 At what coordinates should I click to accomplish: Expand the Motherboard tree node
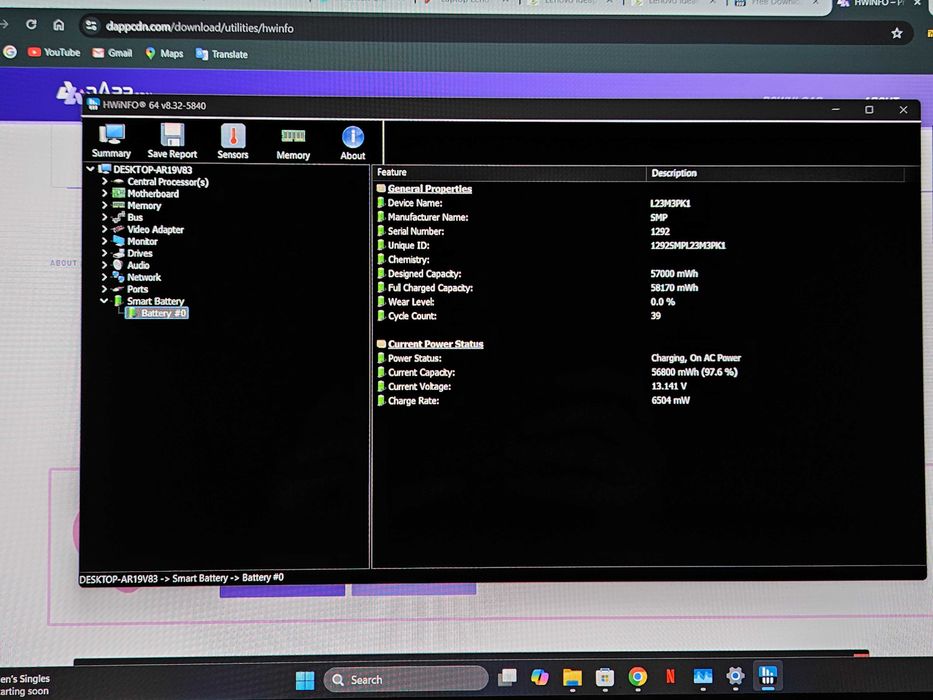tap(105, 193)
